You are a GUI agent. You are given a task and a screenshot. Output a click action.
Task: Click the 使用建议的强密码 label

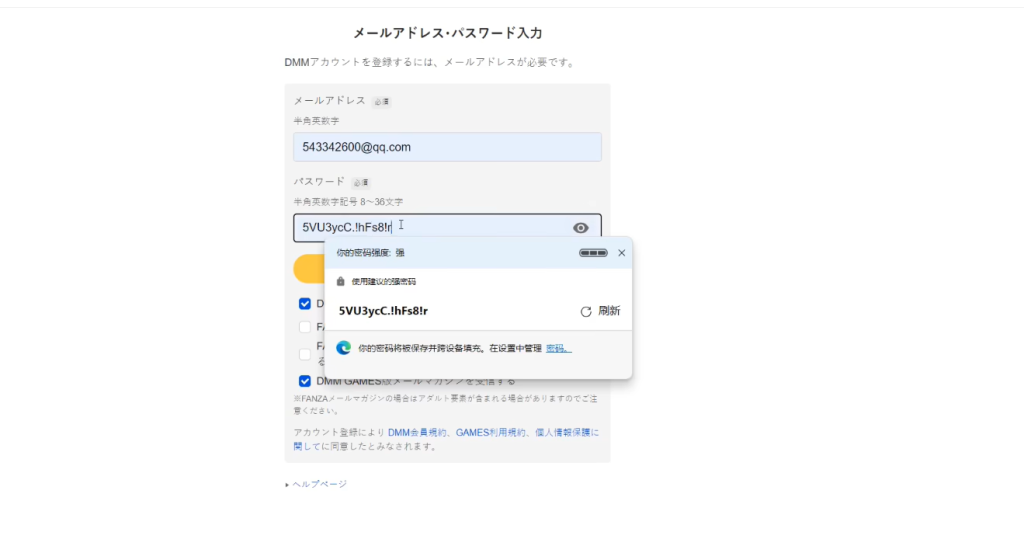pos(383,281)
